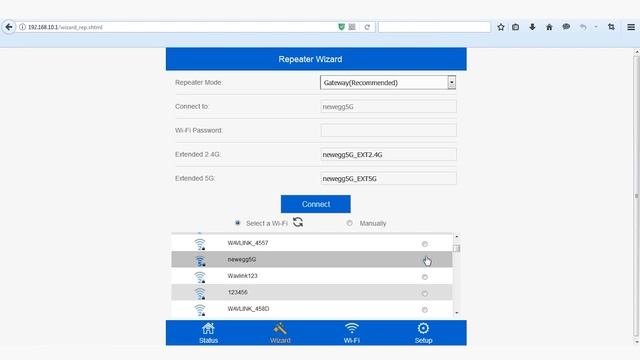640x360 pixels.
Task: Refresh the Wi-Fi list with the reload icon
Action: (x=298, y=222)
